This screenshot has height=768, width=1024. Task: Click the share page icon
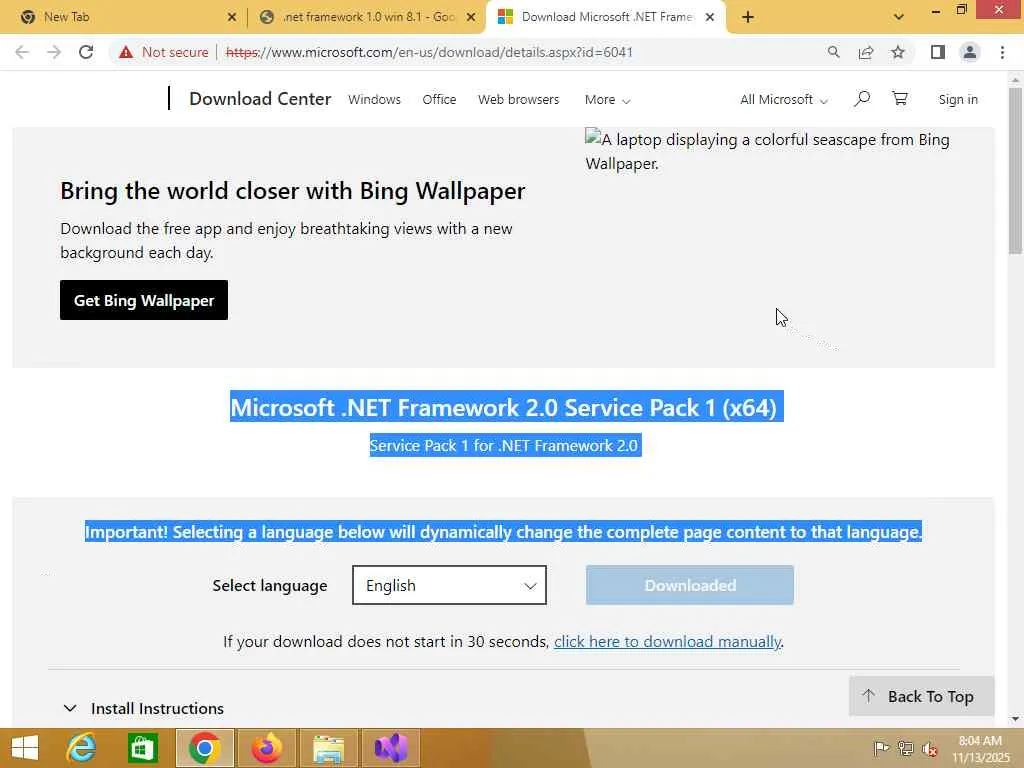866,52
